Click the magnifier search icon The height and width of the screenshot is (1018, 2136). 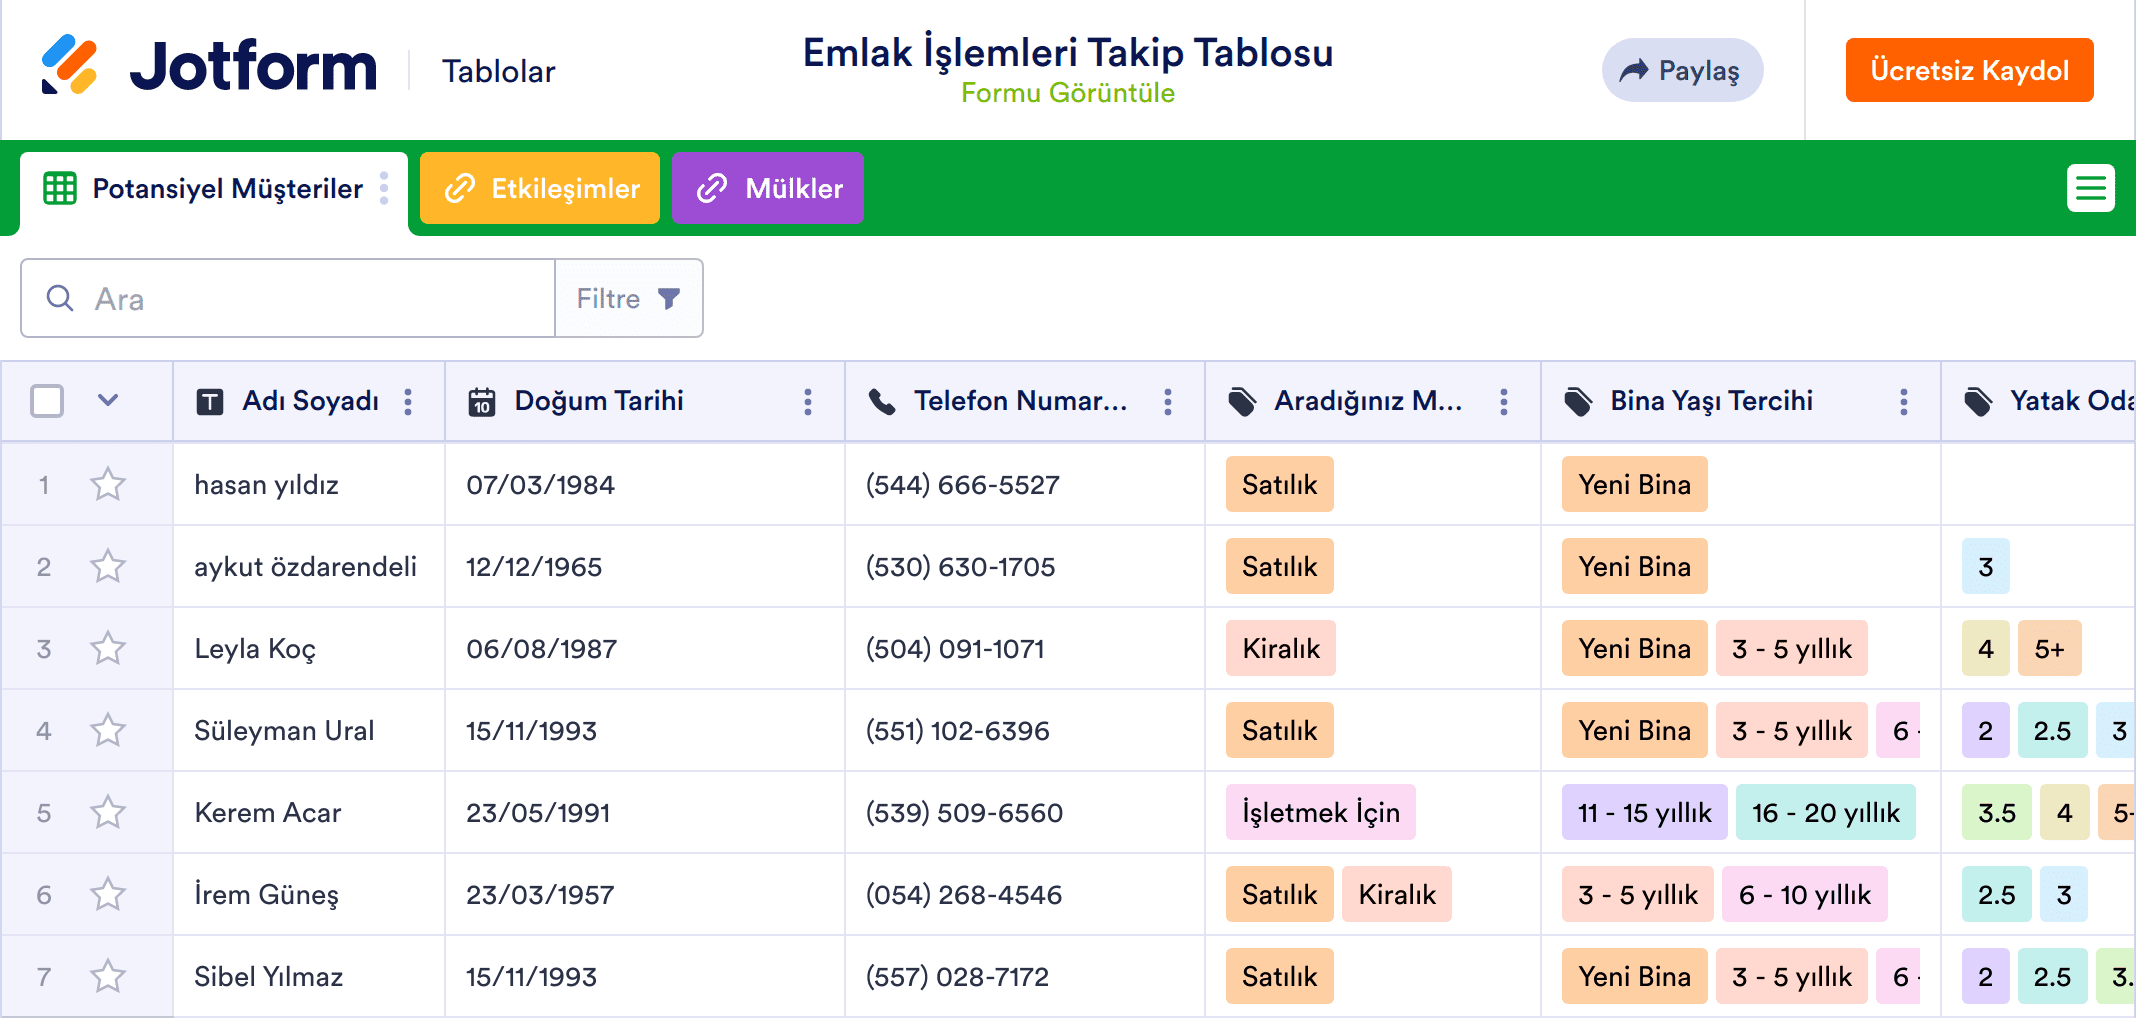tap(60, 298)
